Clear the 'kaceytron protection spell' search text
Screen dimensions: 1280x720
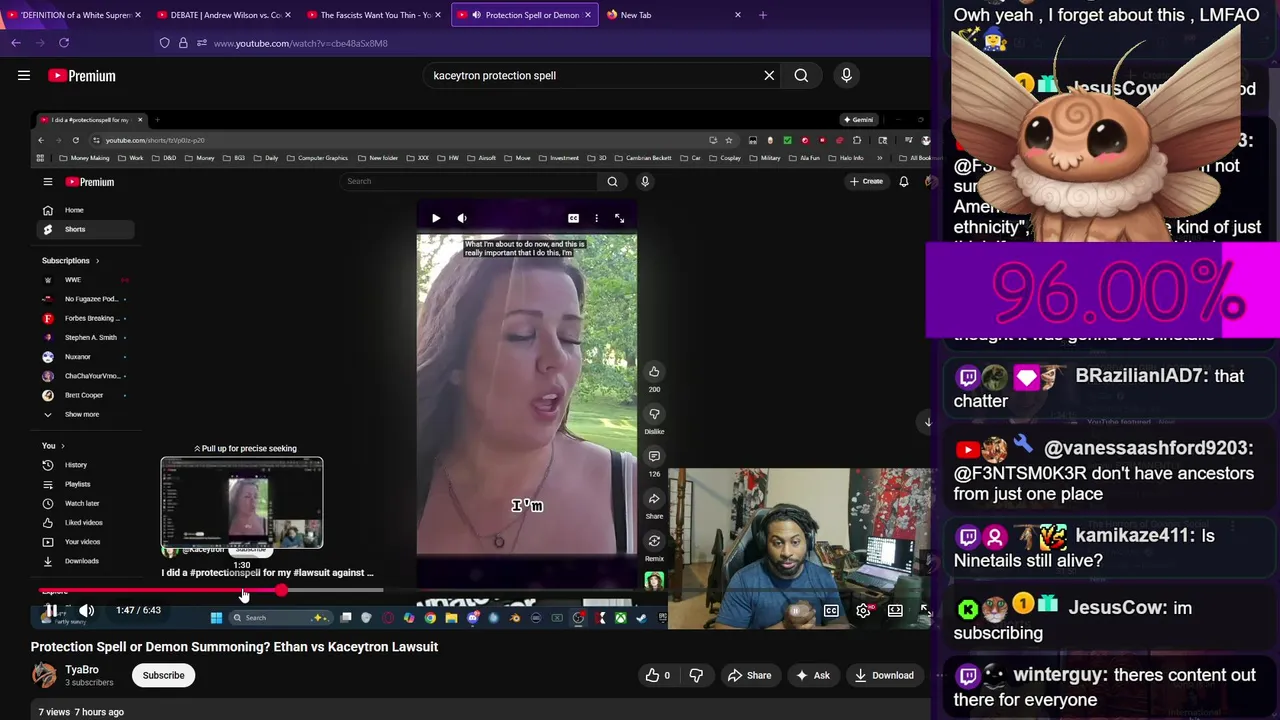(769, 75)
